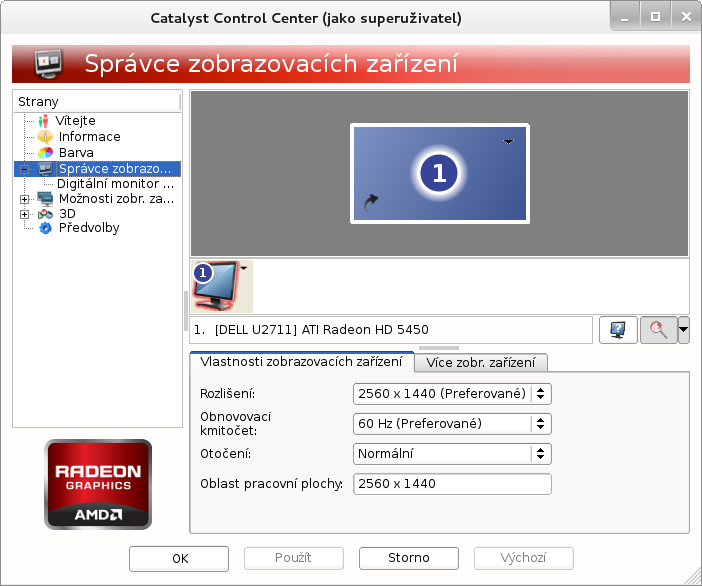Select Vítejte in the pages tree
Image resolution: width=702 pixels, height=586 pixels.
pyautogui.click(x=75, y=121)
